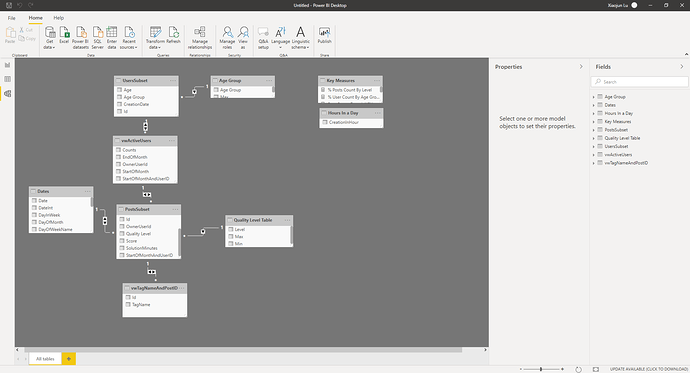Image resolution: width=690 pixels, height=373 pixels.
Task: Switch to Model view in sidebar
Action: pyautogui.click(x=7, y=94)
